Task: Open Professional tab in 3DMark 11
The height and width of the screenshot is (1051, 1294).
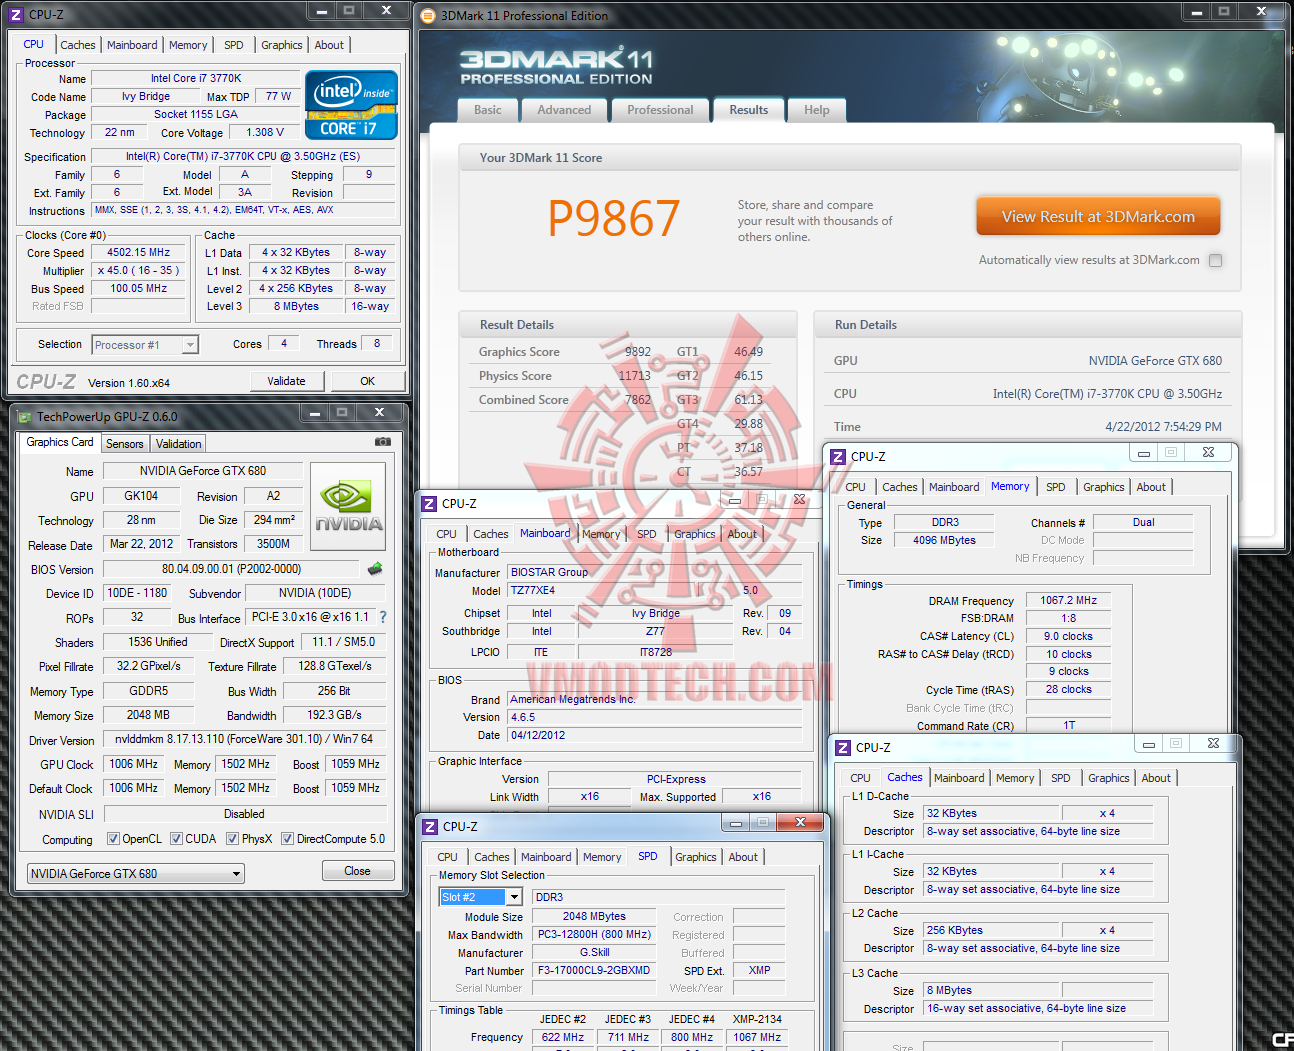Action: [660, 110]
